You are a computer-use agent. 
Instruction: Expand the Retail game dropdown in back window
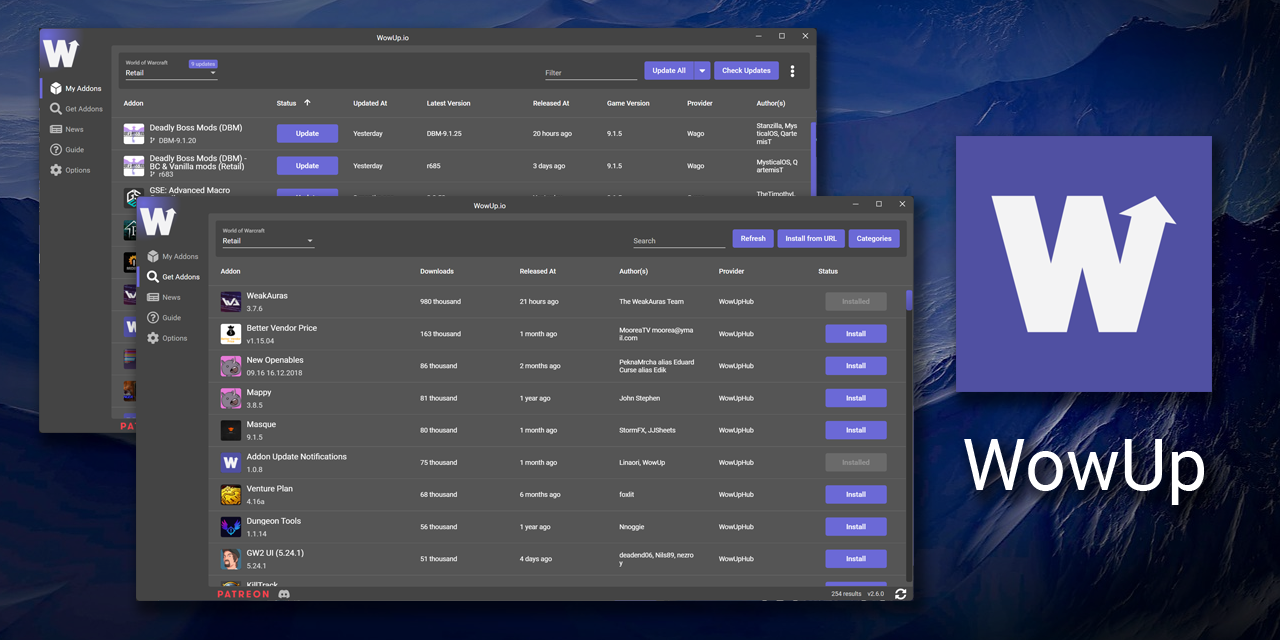171,73
